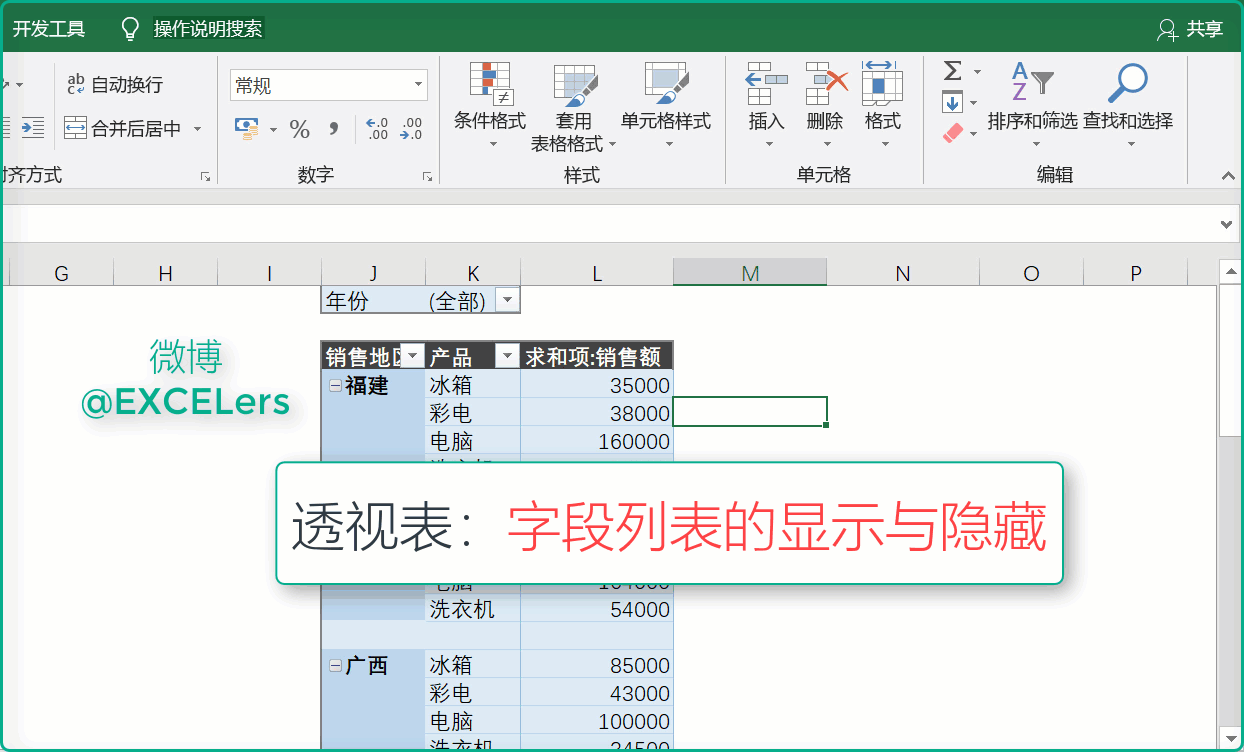Open the 开发工具 ribbon tab
The image size is (1244, 752).
pyautogui.click(x=49, y=29)
